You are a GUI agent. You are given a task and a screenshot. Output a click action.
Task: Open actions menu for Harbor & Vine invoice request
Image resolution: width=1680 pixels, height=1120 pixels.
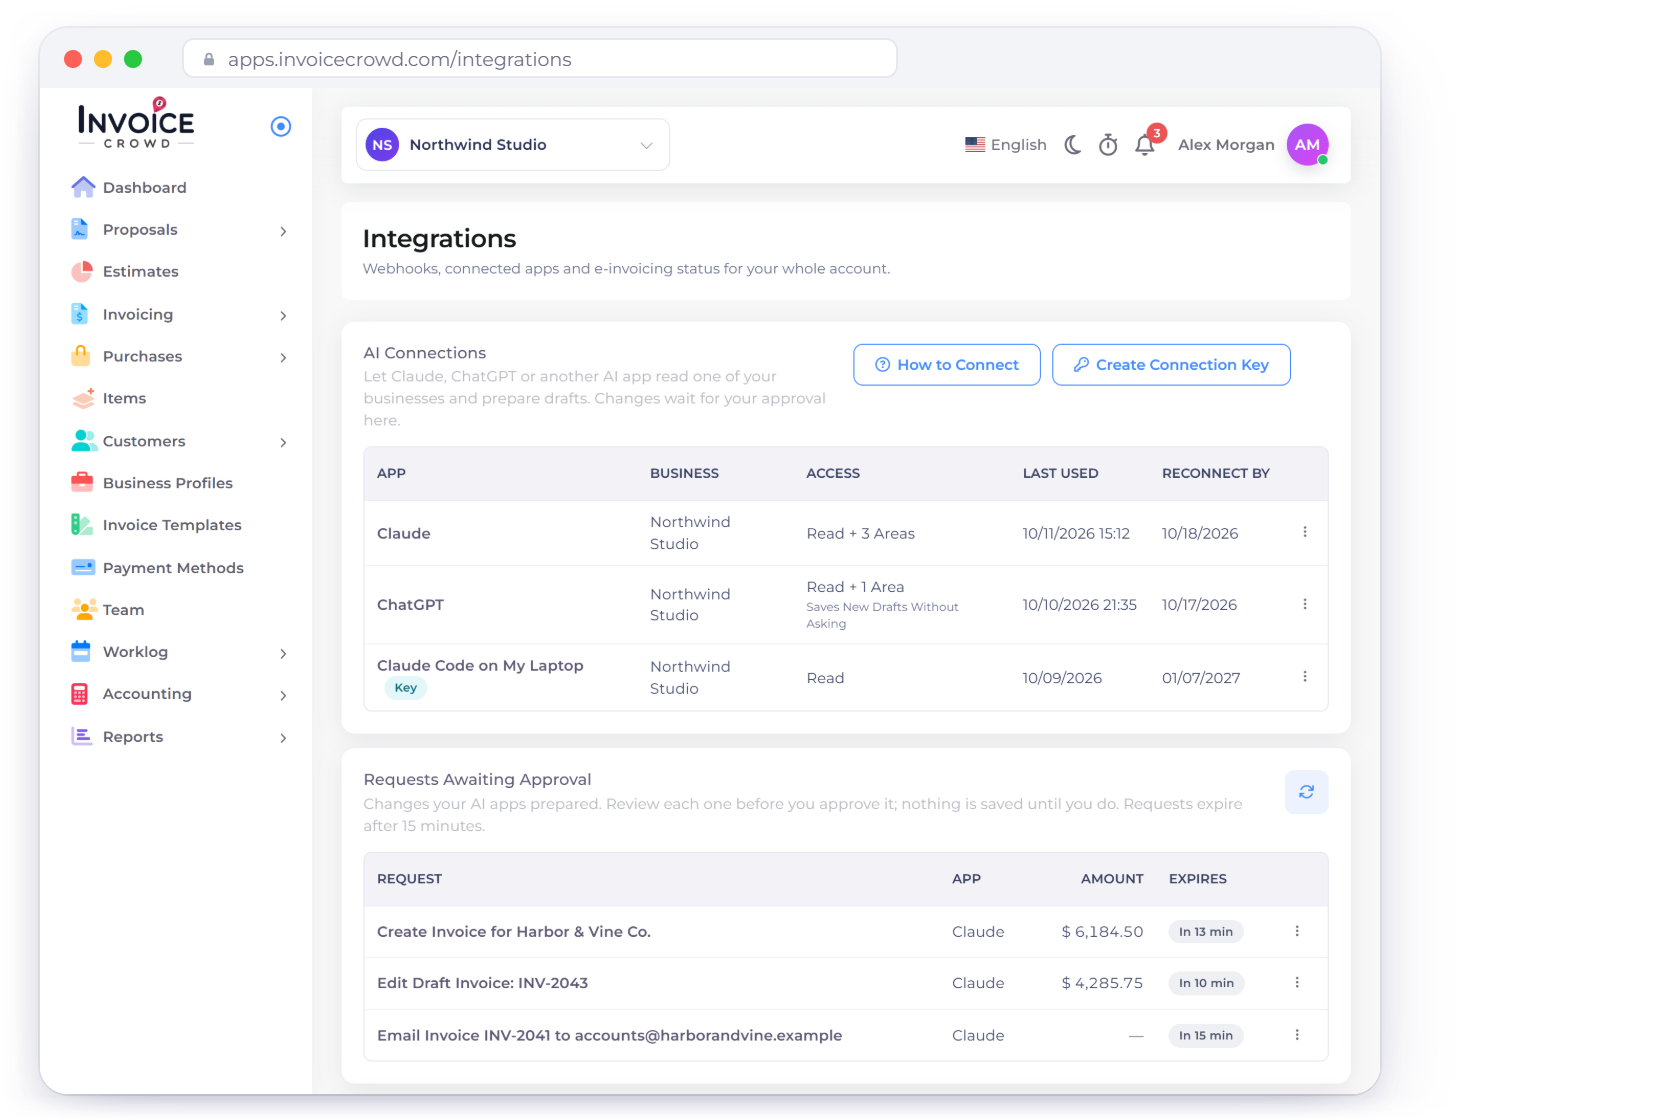1297,932
